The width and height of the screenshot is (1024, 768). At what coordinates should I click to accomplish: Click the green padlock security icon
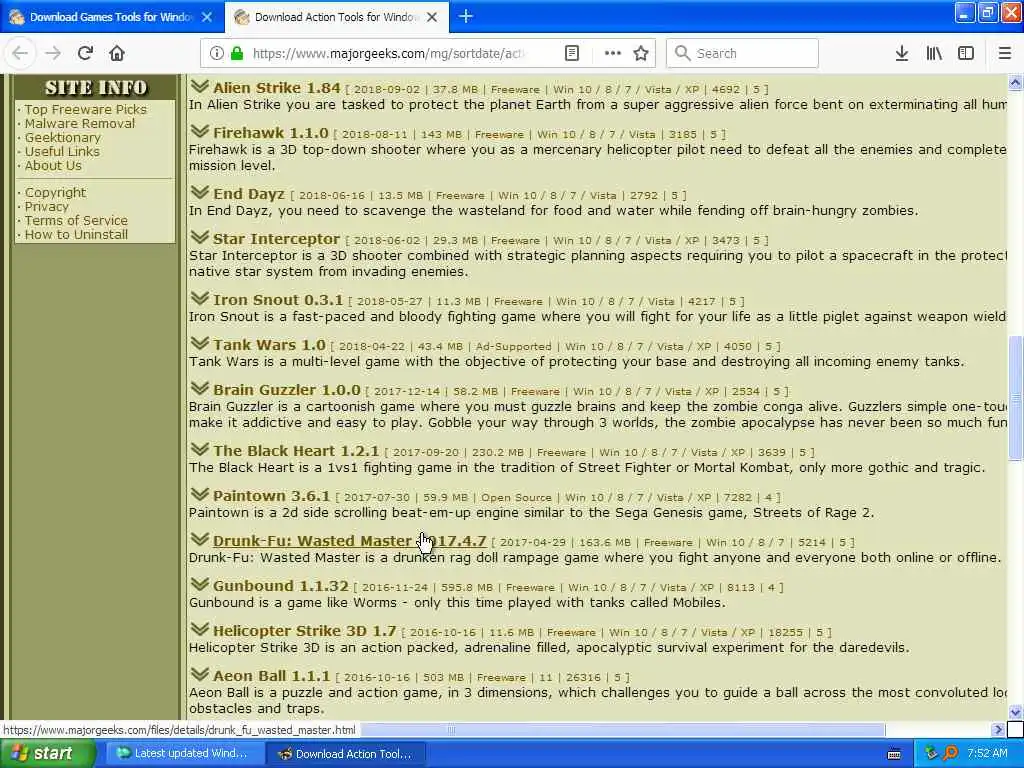coord(237,53)
